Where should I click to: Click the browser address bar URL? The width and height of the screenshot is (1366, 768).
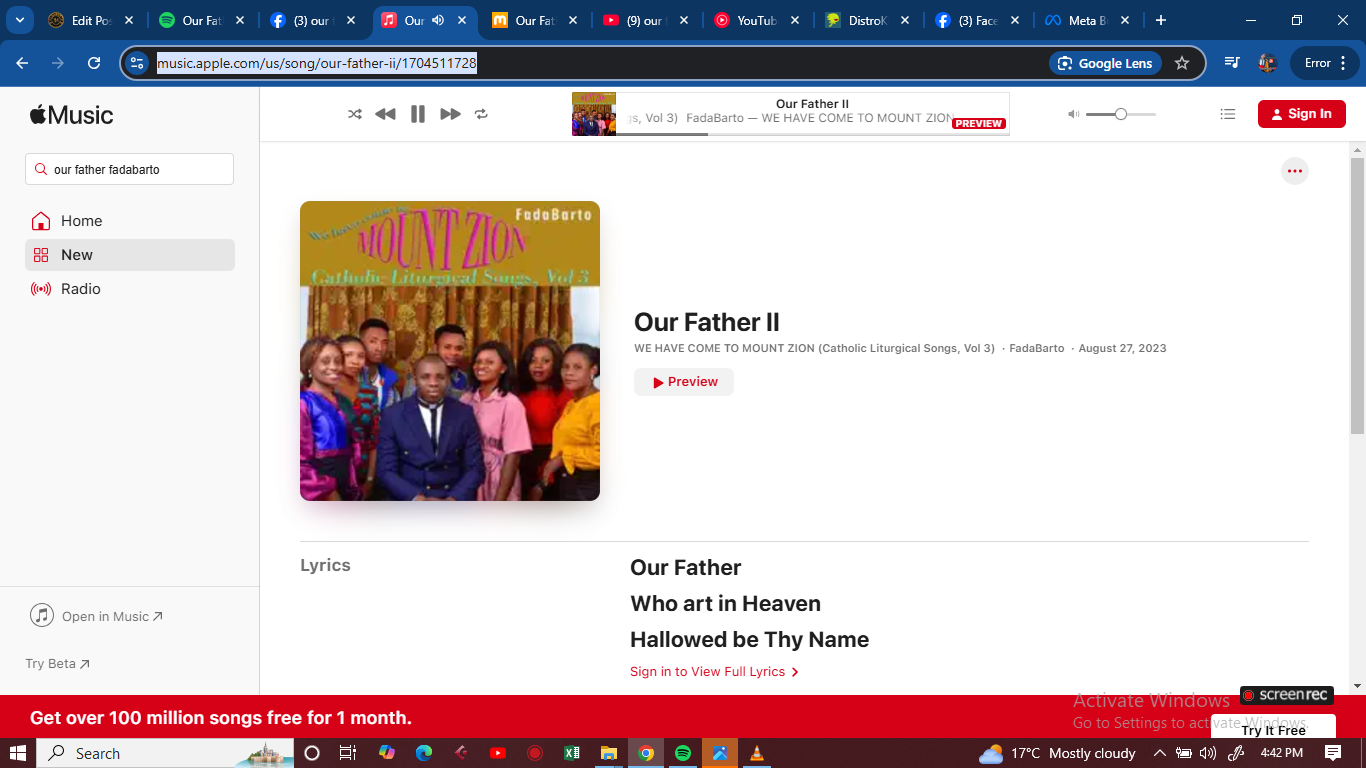tap(316, 63)
